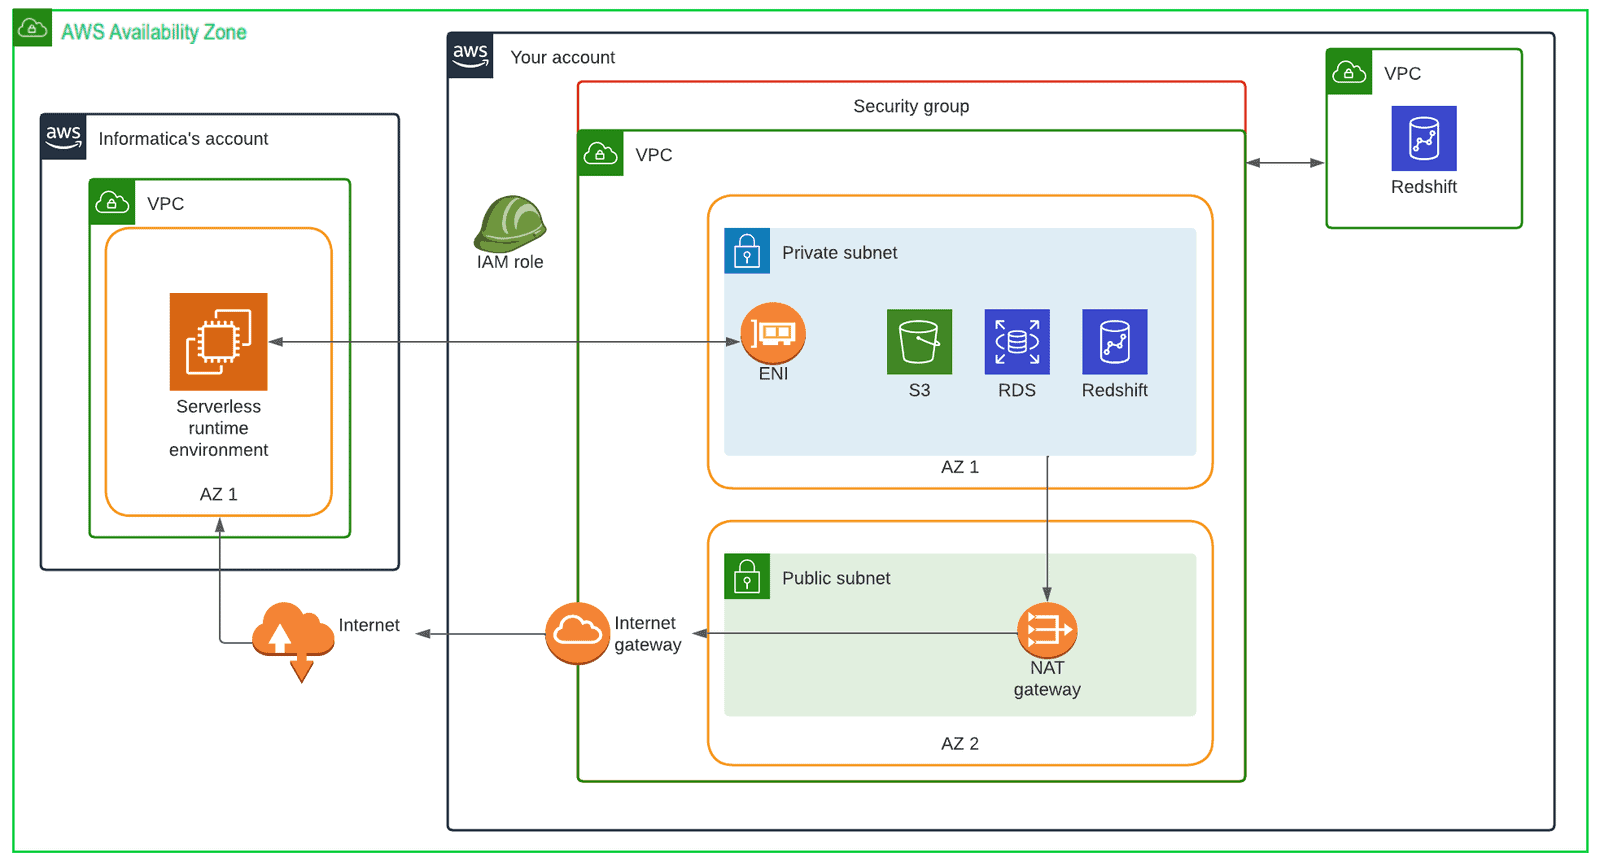Select the 'AWS Availability Zone' title text
This screenshot has height=866, width=1600.
click(x=154, y=32)
